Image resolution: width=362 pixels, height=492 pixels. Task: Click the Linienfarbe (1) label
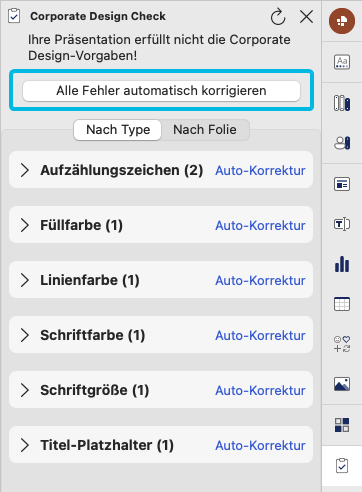90,280
